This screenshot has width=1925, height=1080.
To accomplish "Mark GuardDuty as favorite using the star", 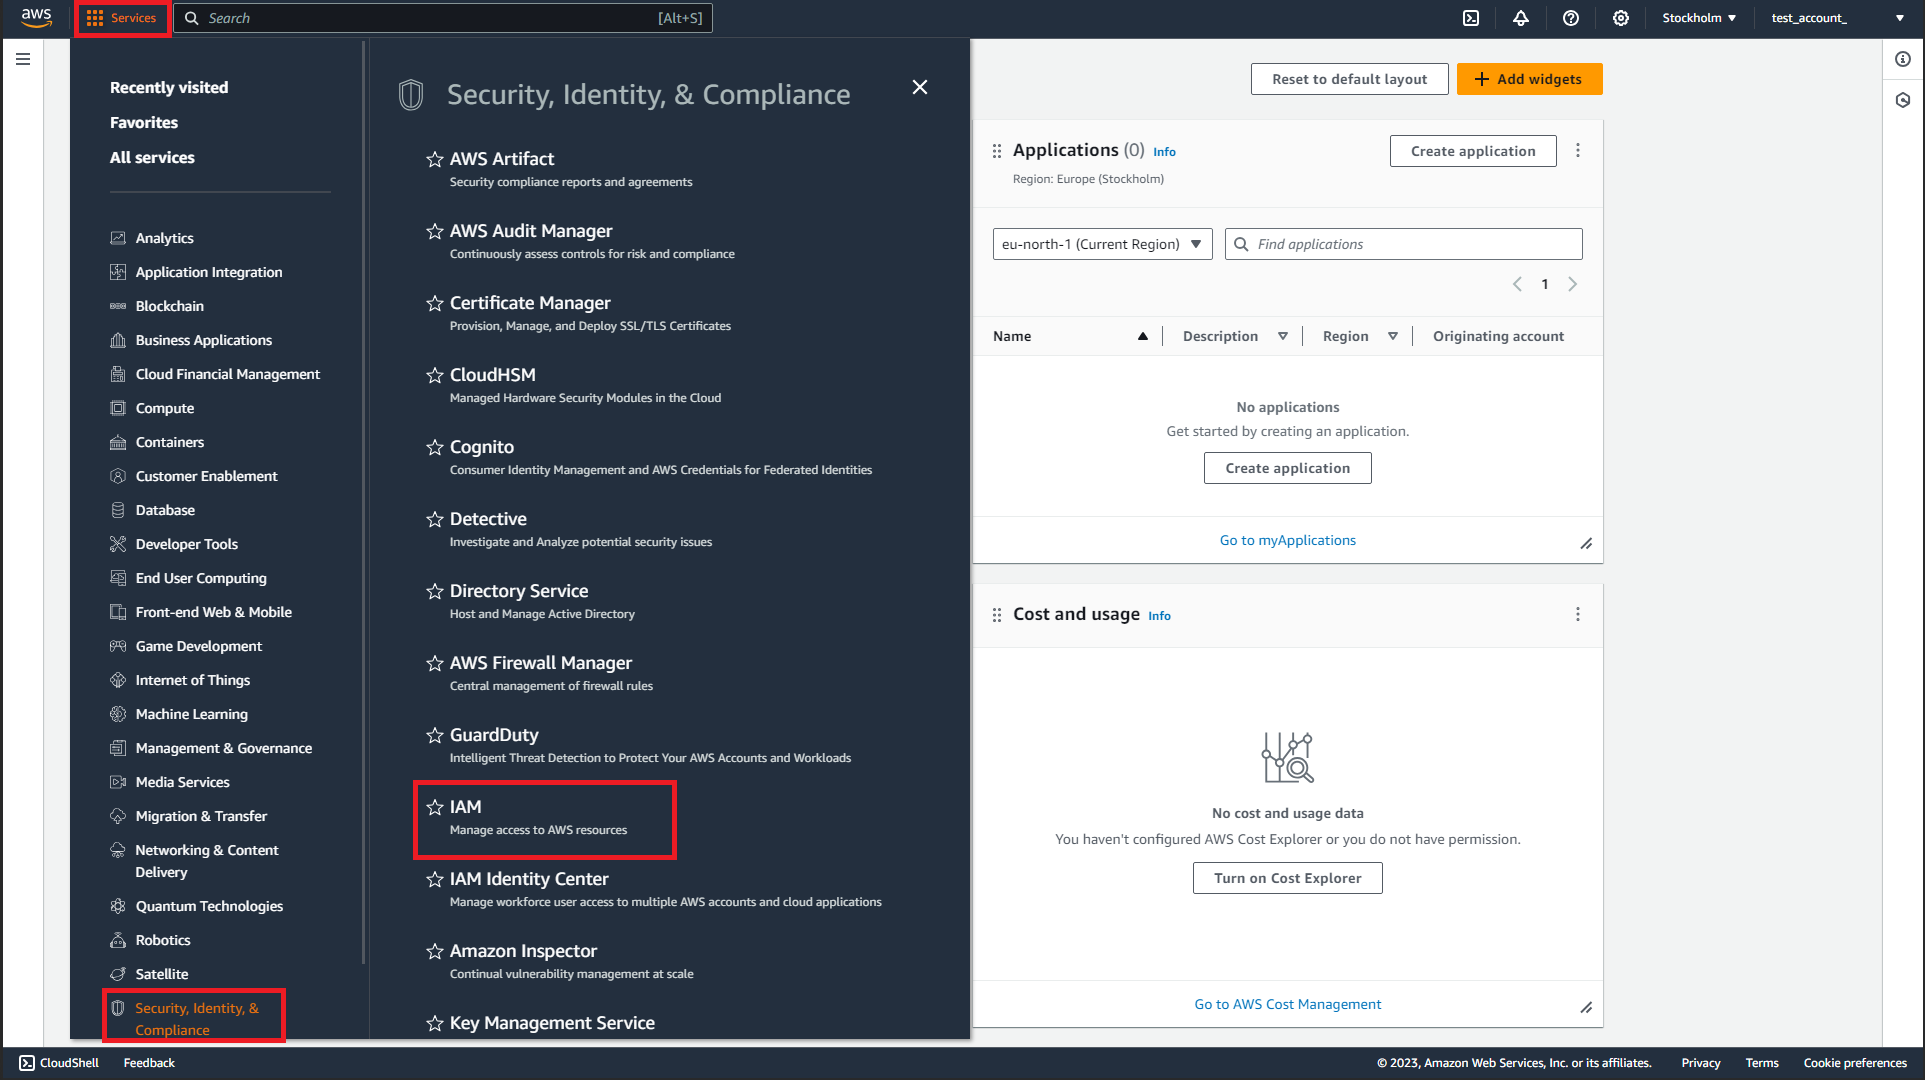I will click(x=435, y=735).
